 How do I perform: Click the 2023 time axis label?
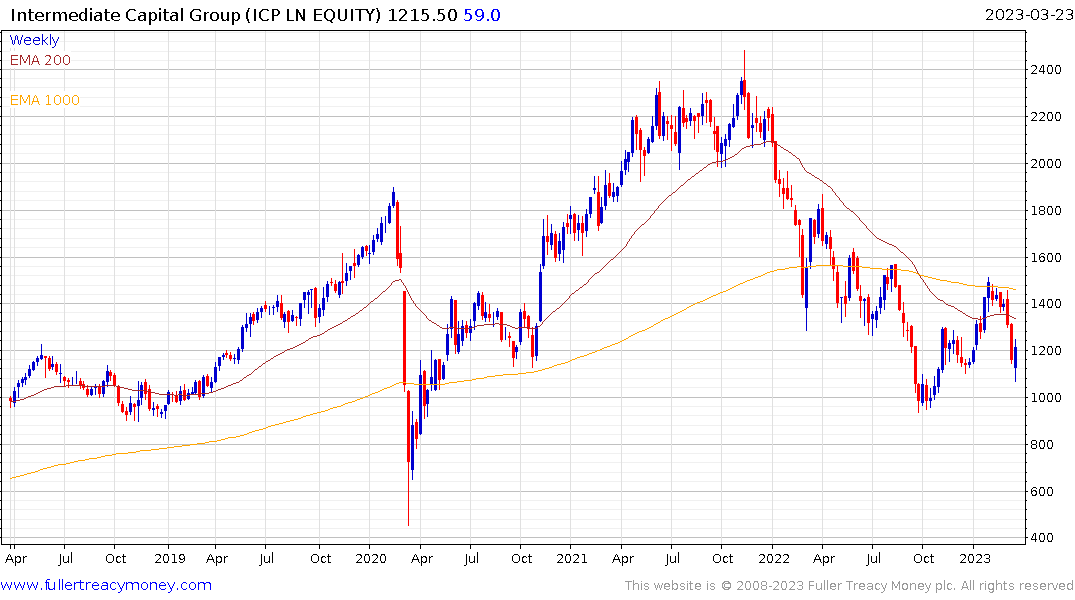click(x=975, y=558)
